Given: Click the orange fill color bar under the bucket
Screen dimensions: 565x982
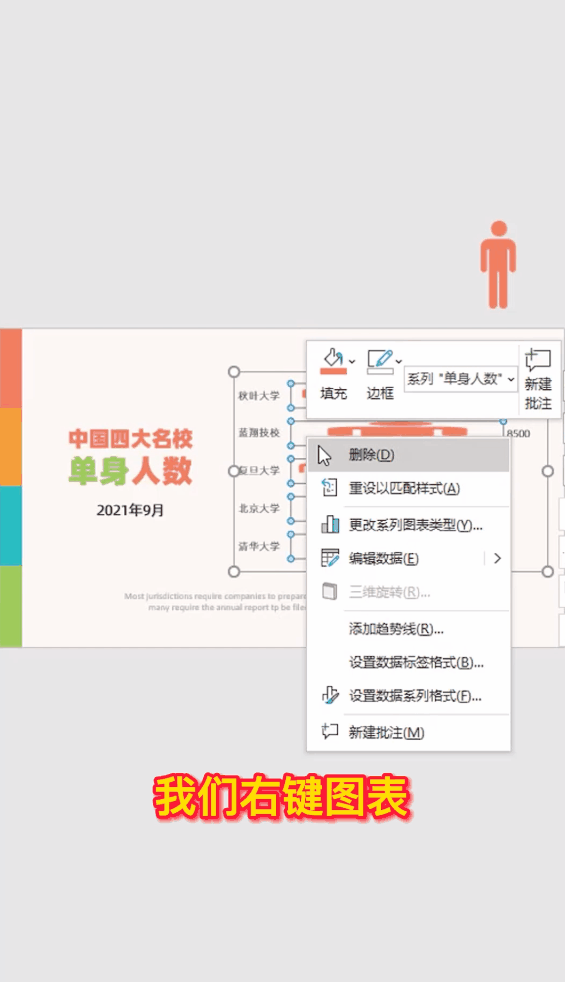Looking at the screenshot, I should click(333, 371).
